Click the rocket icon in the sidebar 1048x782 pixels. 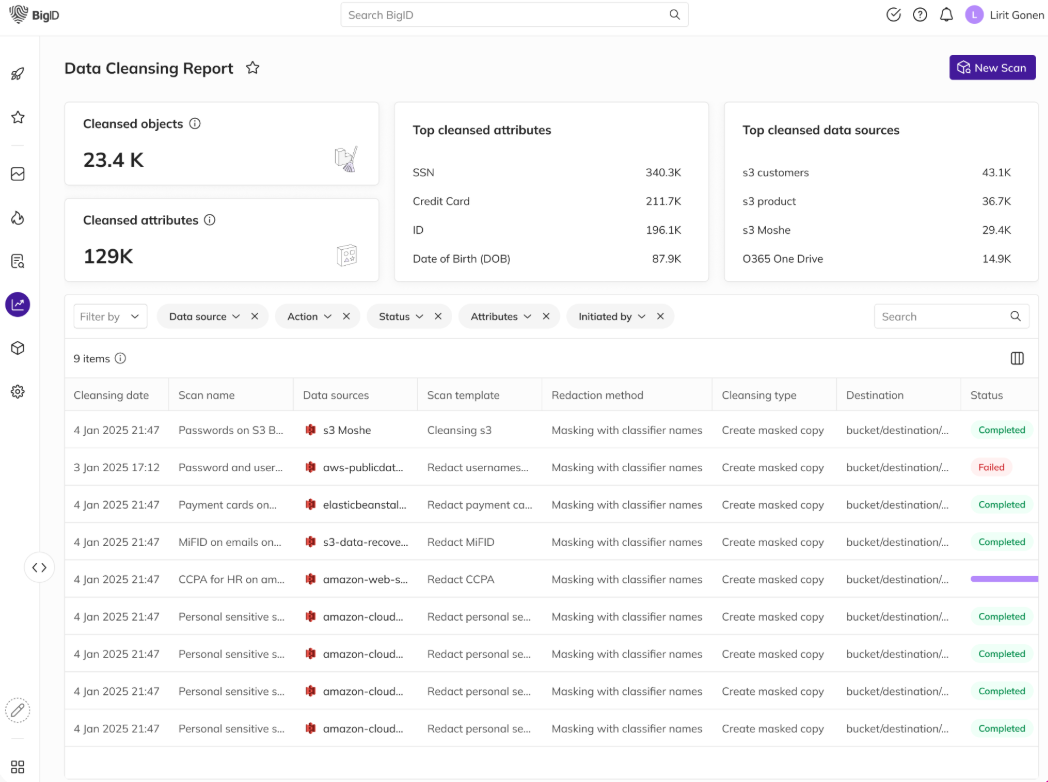coord(17,74)
